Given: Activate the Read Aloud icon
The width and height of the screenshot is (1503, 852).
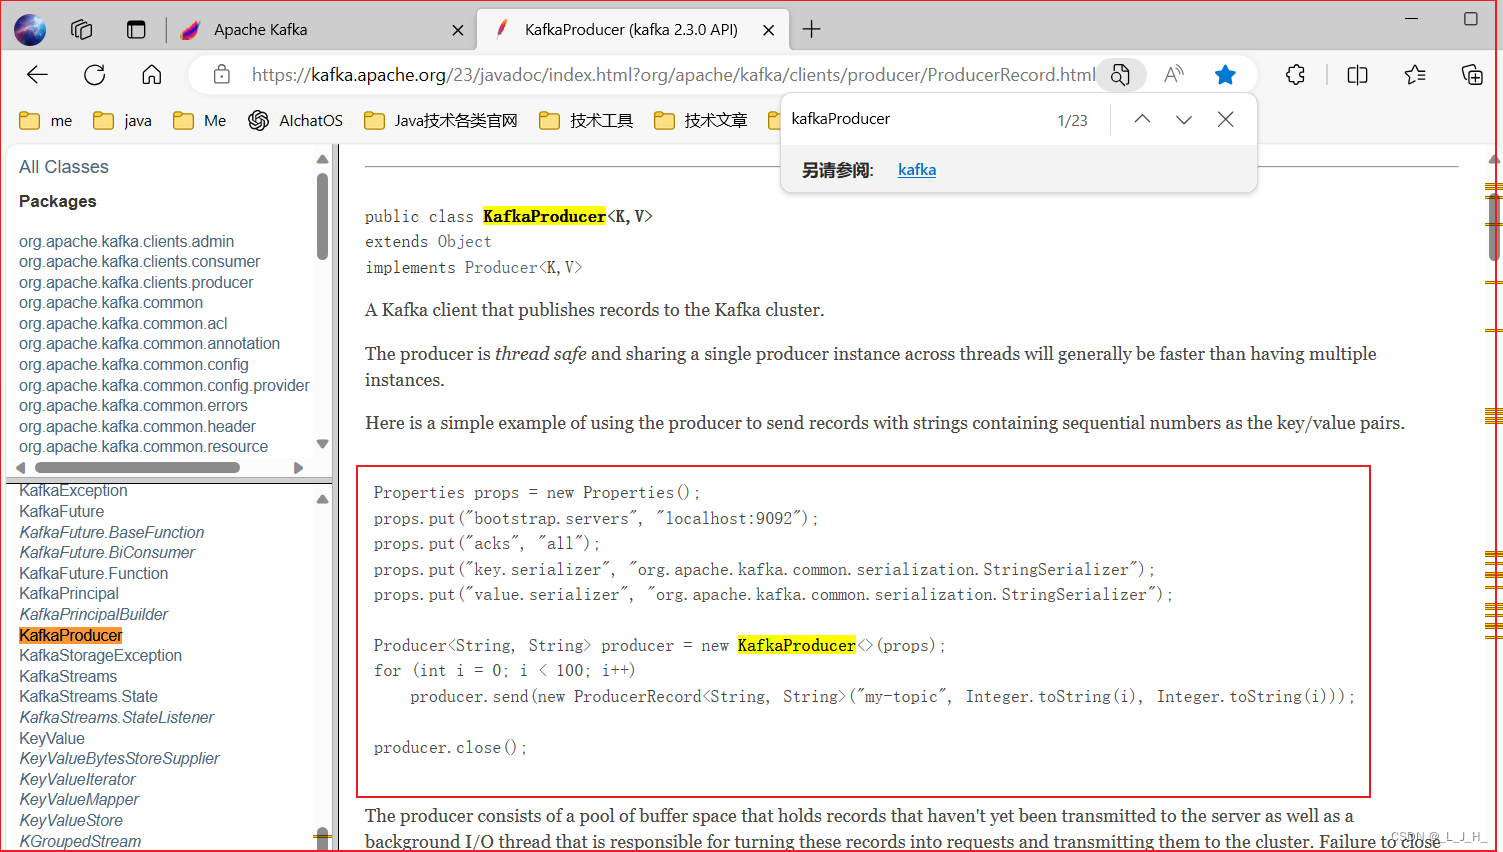Looking at the screenshot, I should [x=1174, y=75].
